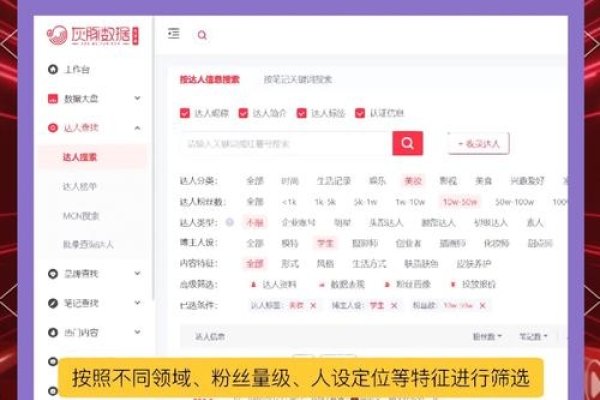Select 模特 under 博主人设
The height and width of the screenshot is (400, 600).
tap(290, 243)
